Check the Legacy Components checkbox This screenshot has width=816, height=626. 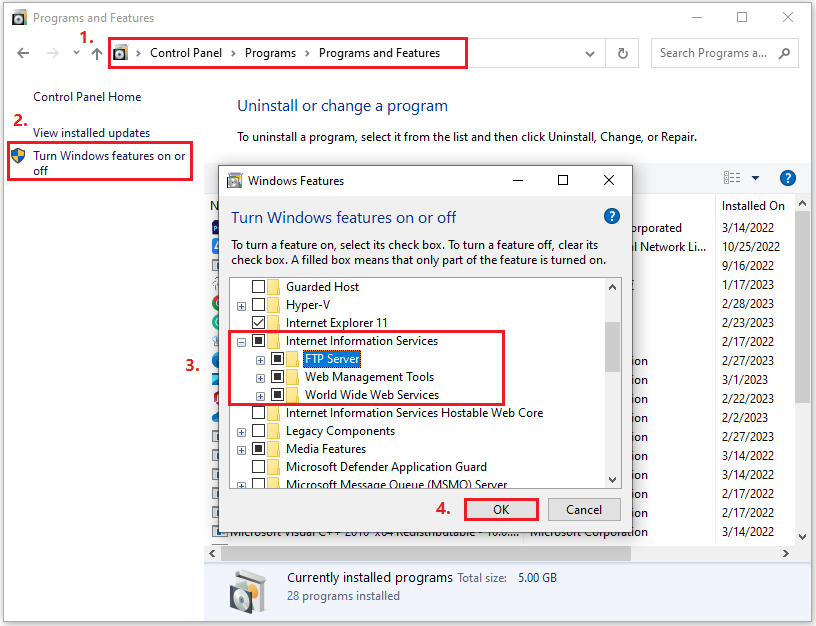259,431
